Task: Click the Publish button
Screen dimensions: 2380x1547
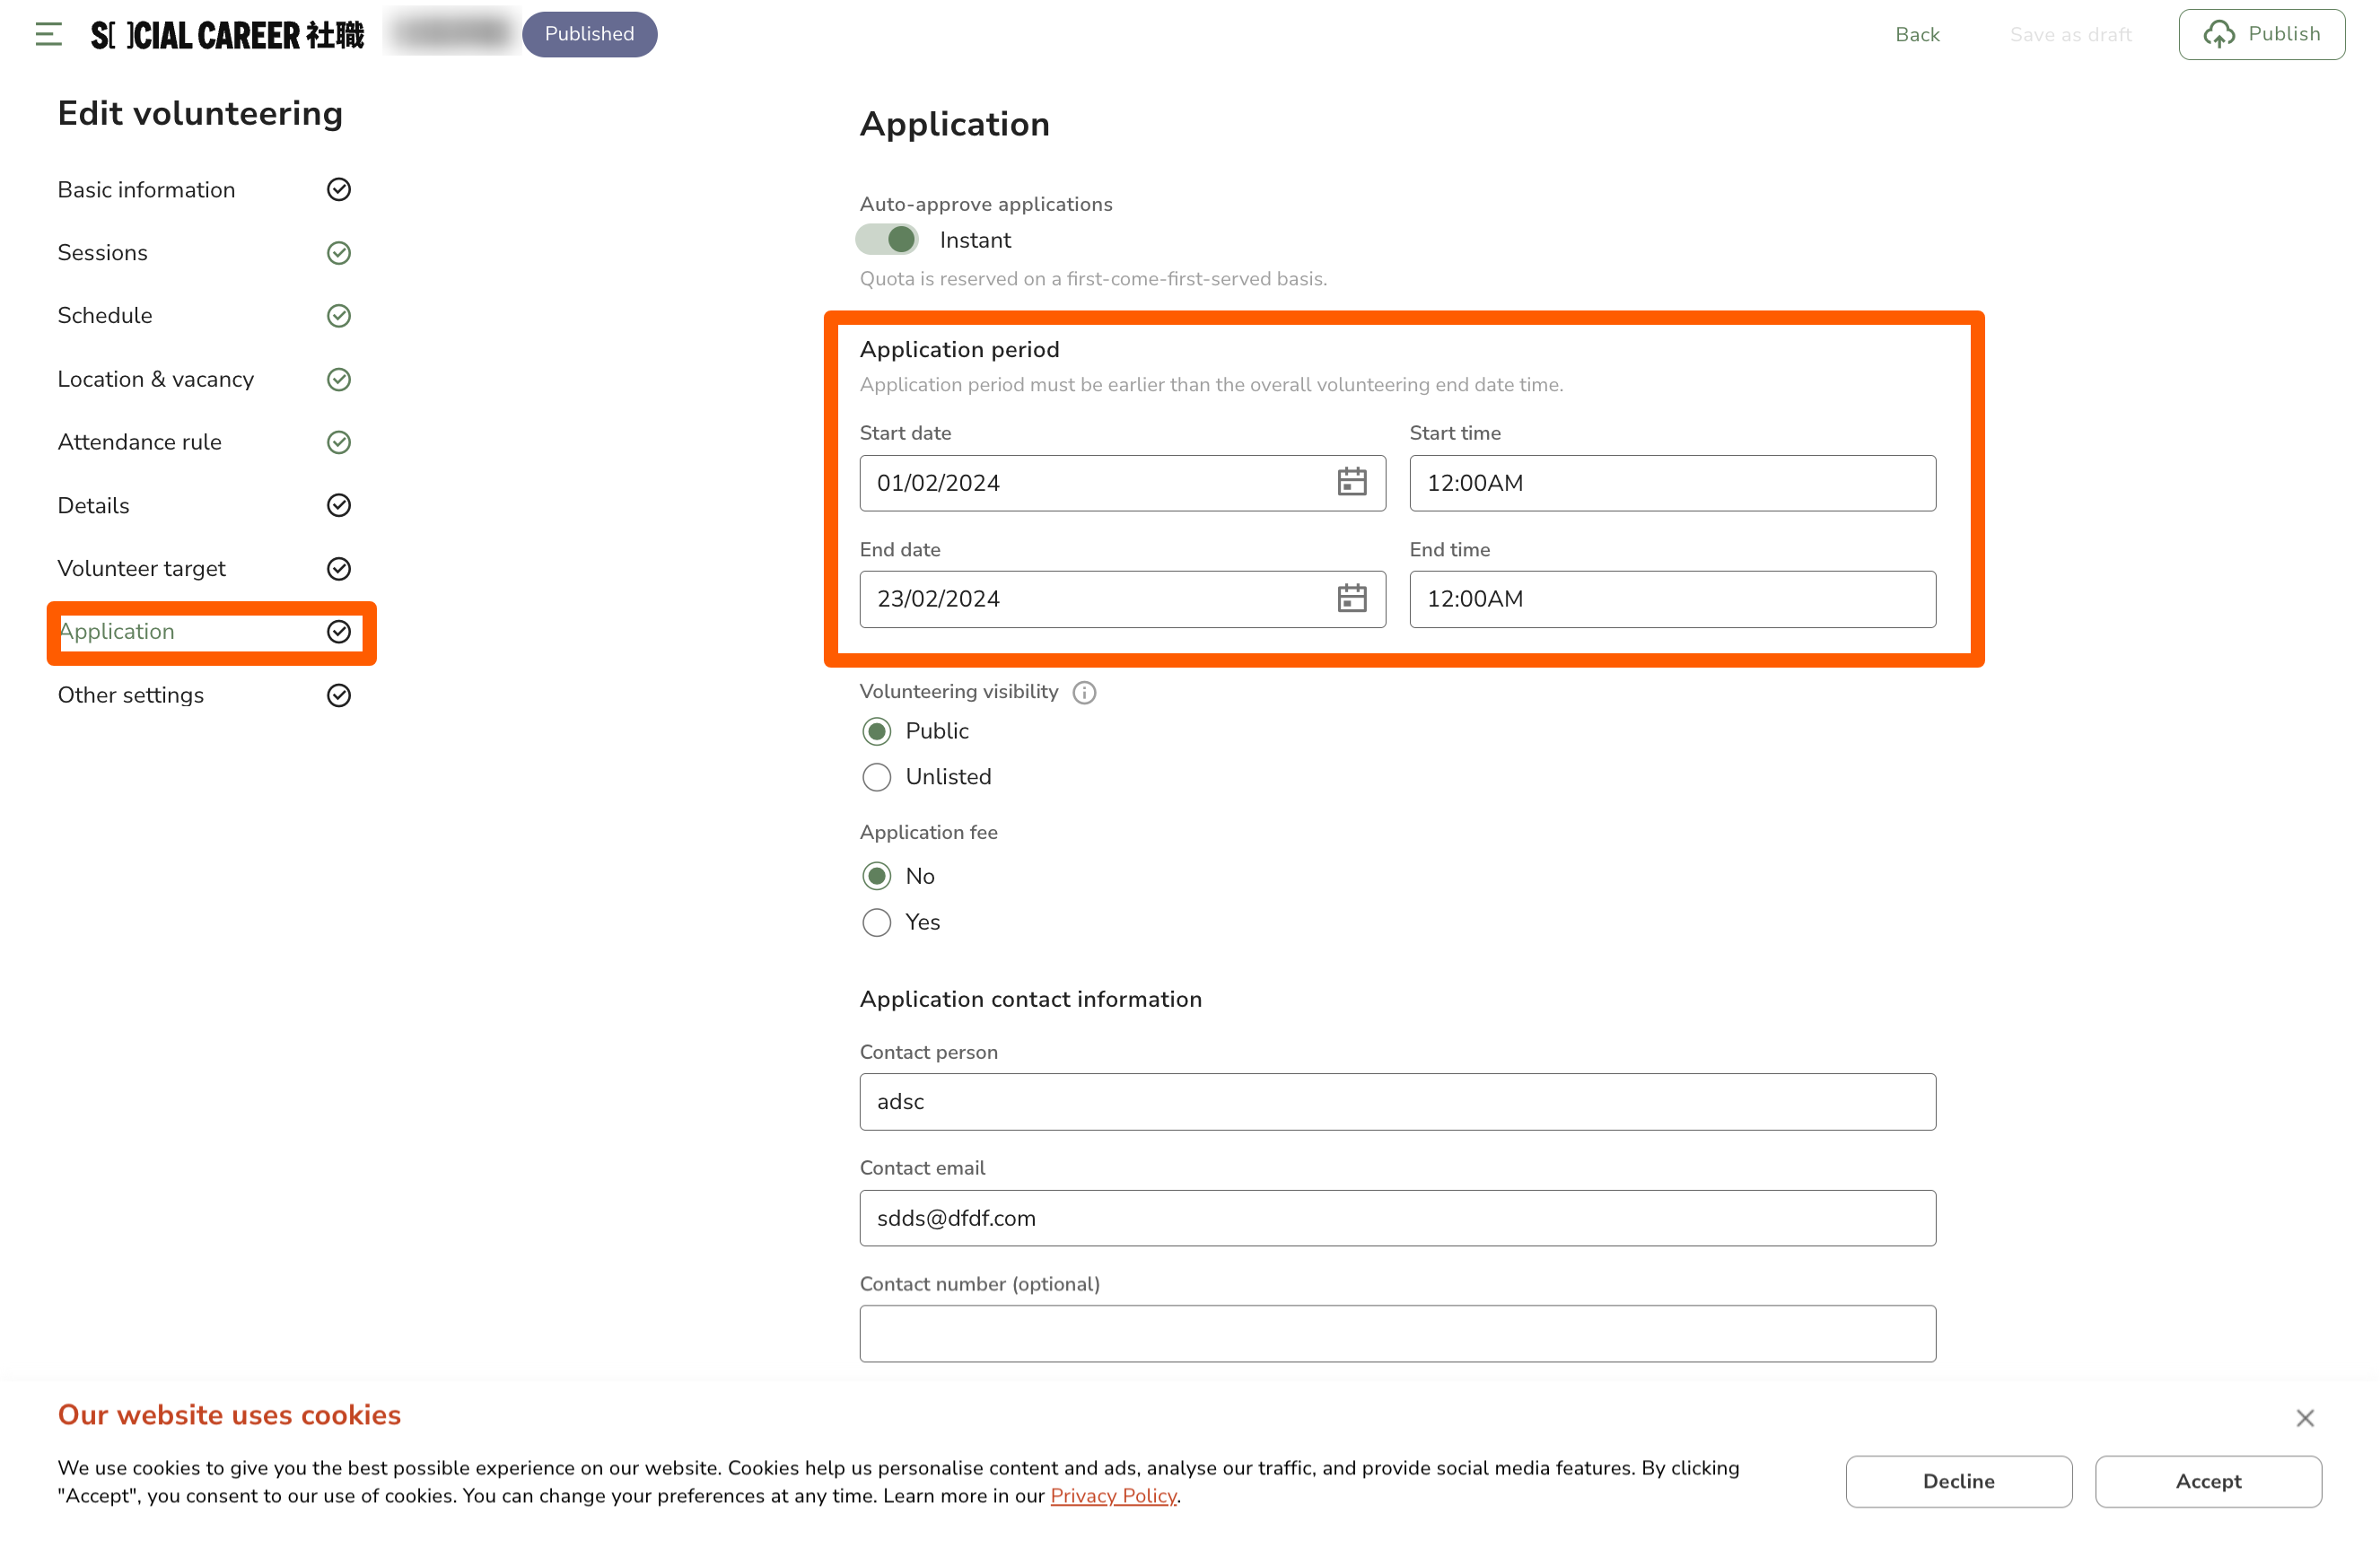Action: pyautogui.click(x=2261, y=34)
